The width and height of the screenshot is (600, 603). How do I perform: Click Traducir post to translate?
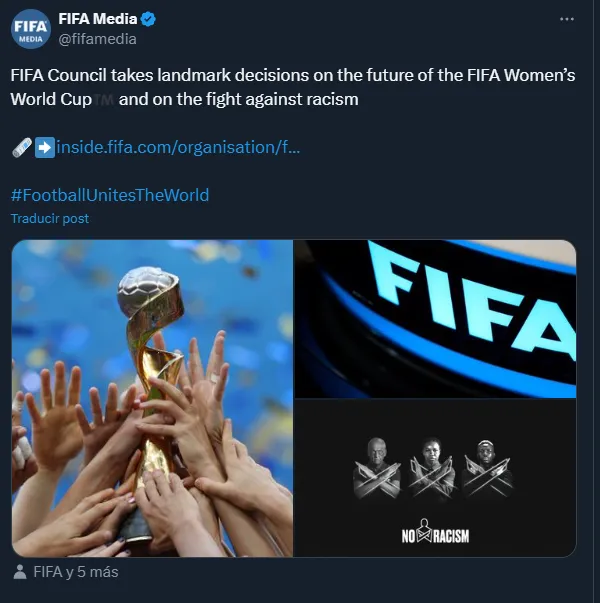click(50, 218)
